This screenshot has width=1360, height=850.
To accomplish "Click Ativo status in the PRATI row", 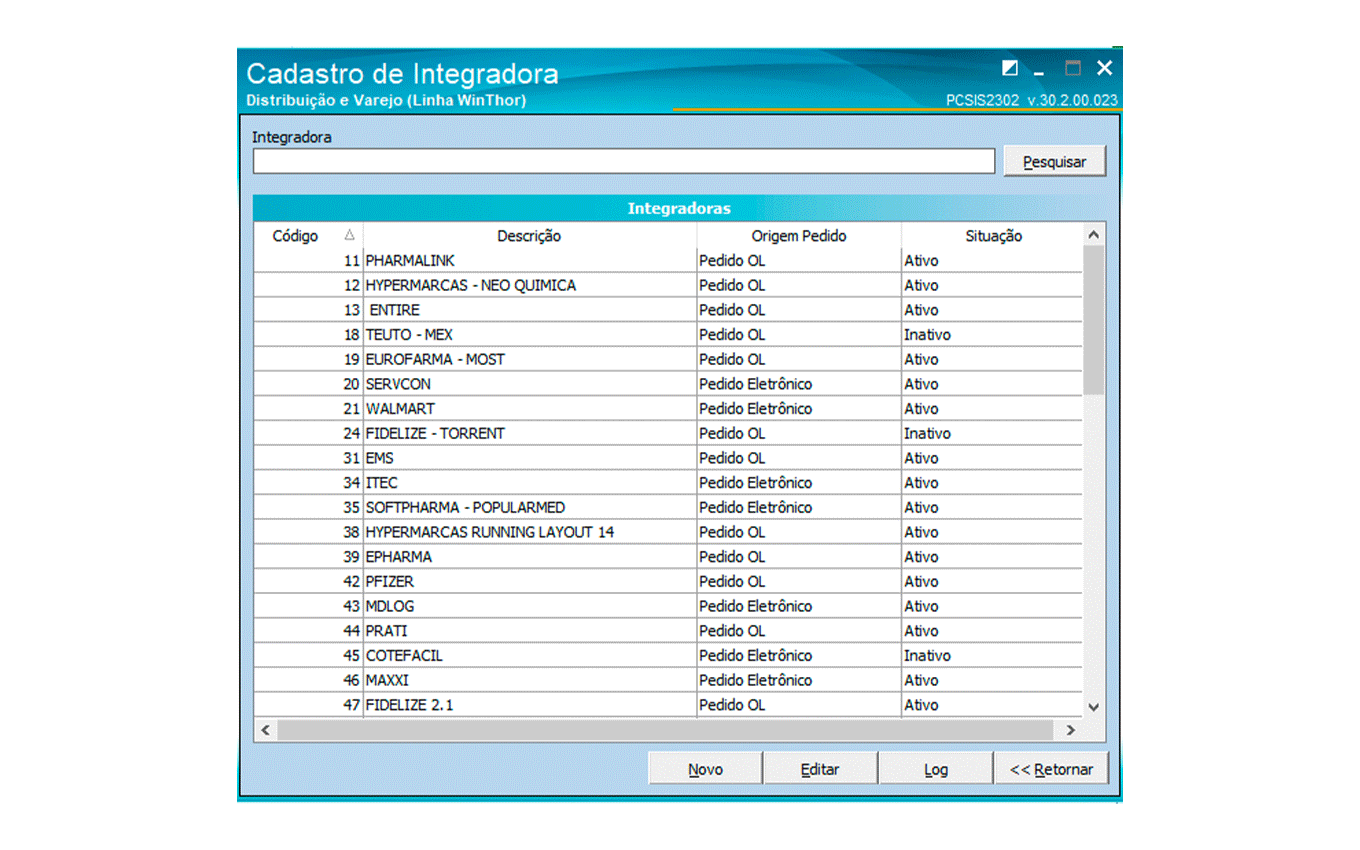I will click(x=921, y=631).
